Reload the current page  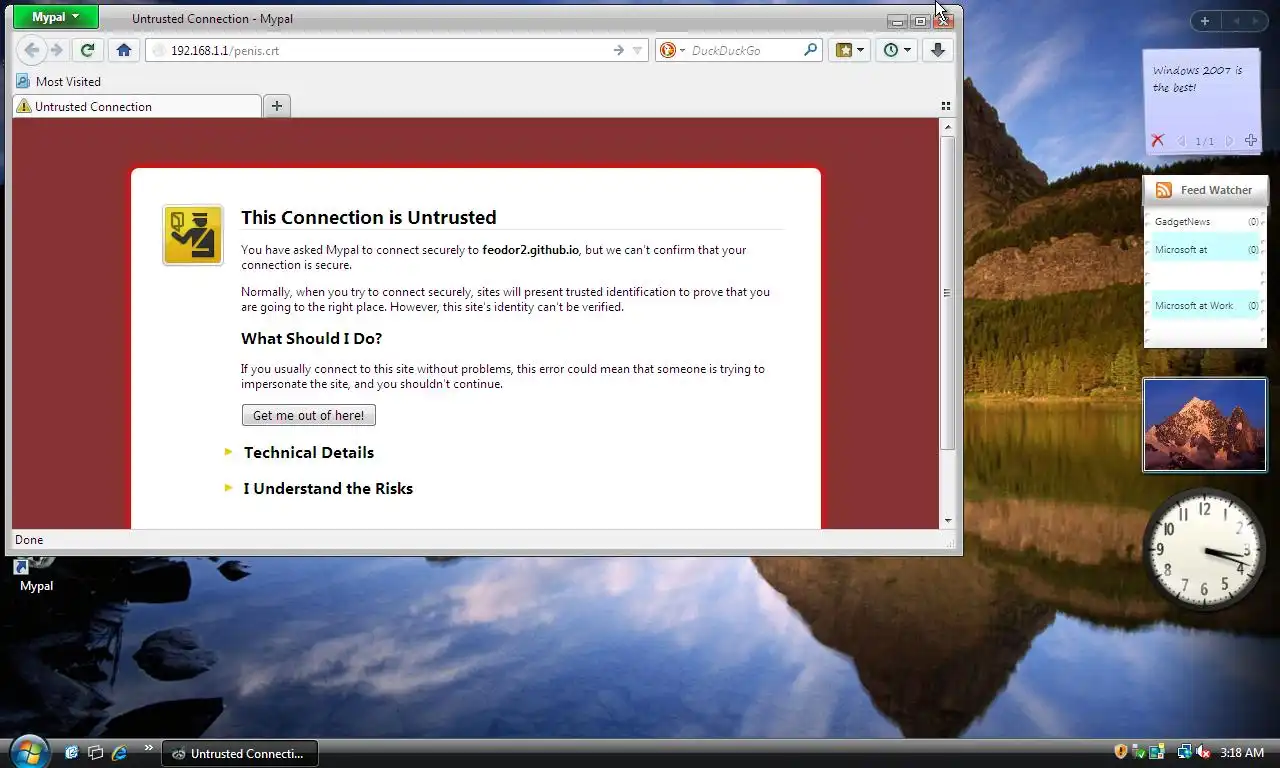coord(87,50)
